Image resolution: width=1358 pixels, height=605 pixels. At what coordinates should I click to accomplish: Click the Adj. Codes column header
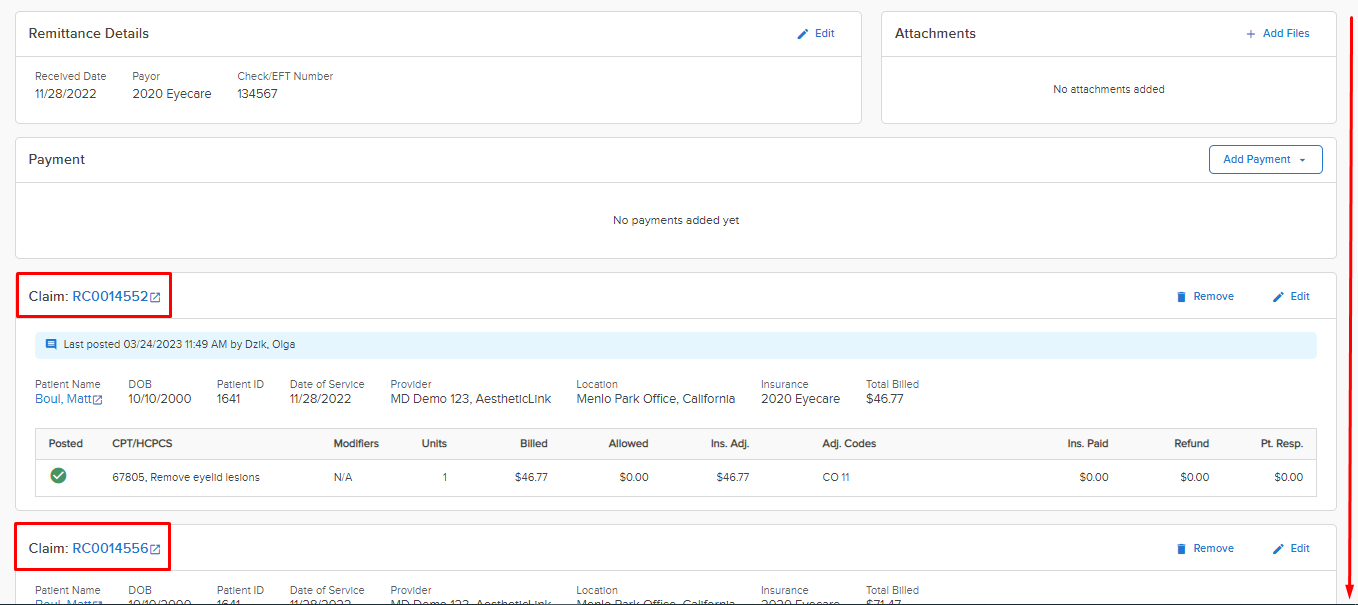[849, 444]
